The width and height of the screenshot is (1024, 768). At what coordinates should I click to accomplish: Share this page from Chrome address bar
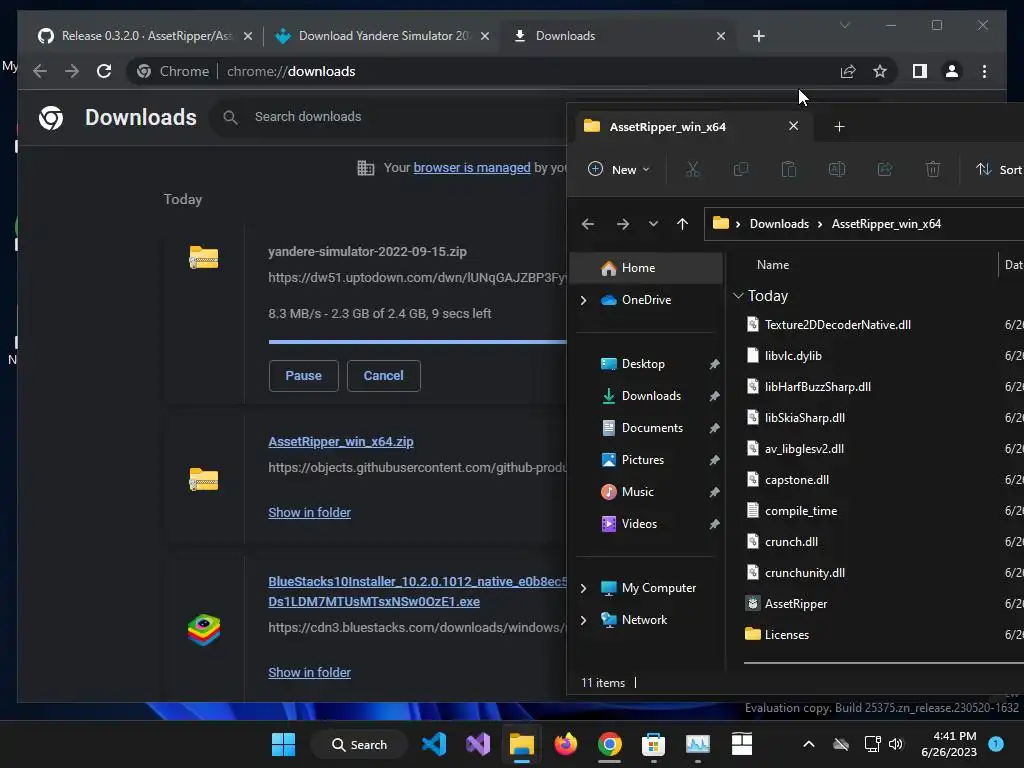(x=848, y=71)
